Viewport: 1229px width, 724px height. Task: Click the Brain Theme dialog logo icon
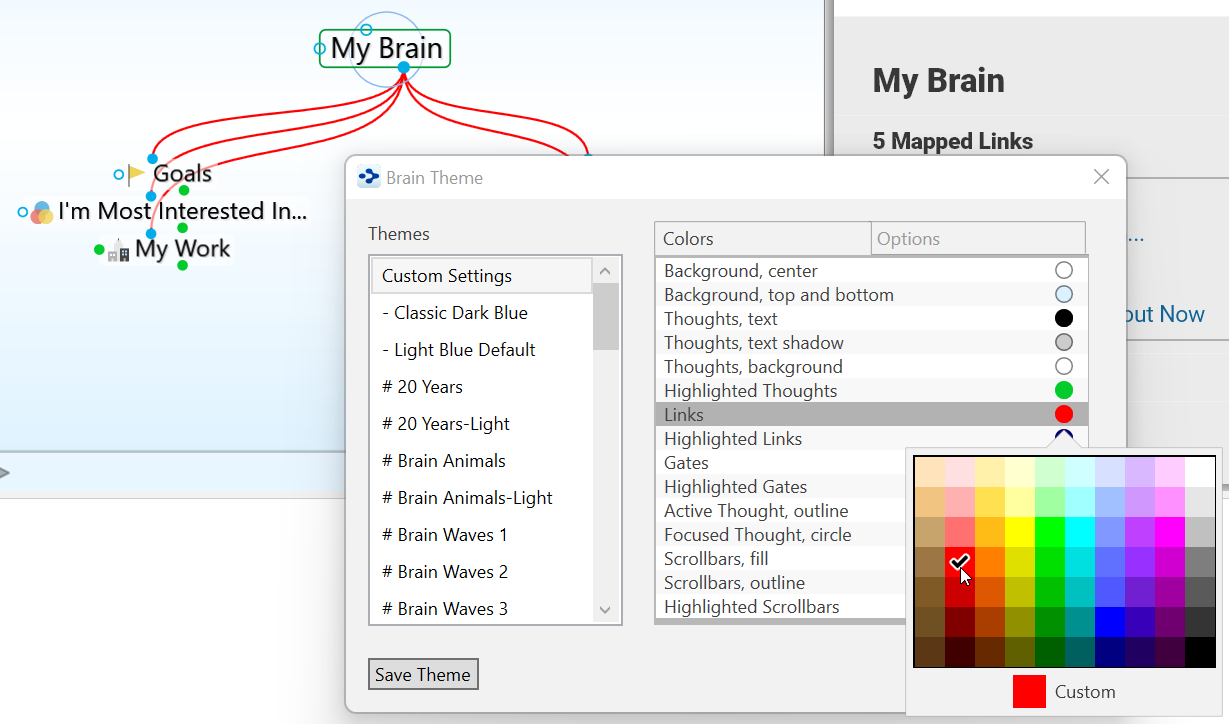click(369, 178)
